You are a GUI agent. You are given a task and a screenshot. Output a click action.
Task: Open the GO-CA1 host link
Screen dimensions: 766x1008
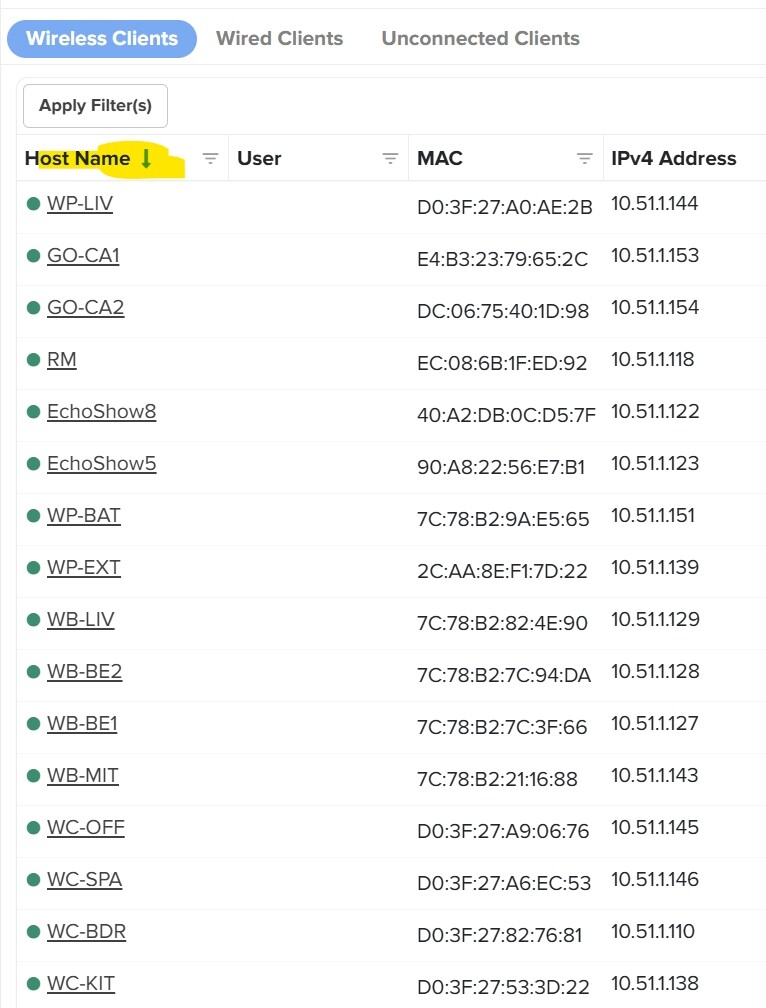click(x=83, y=256)
